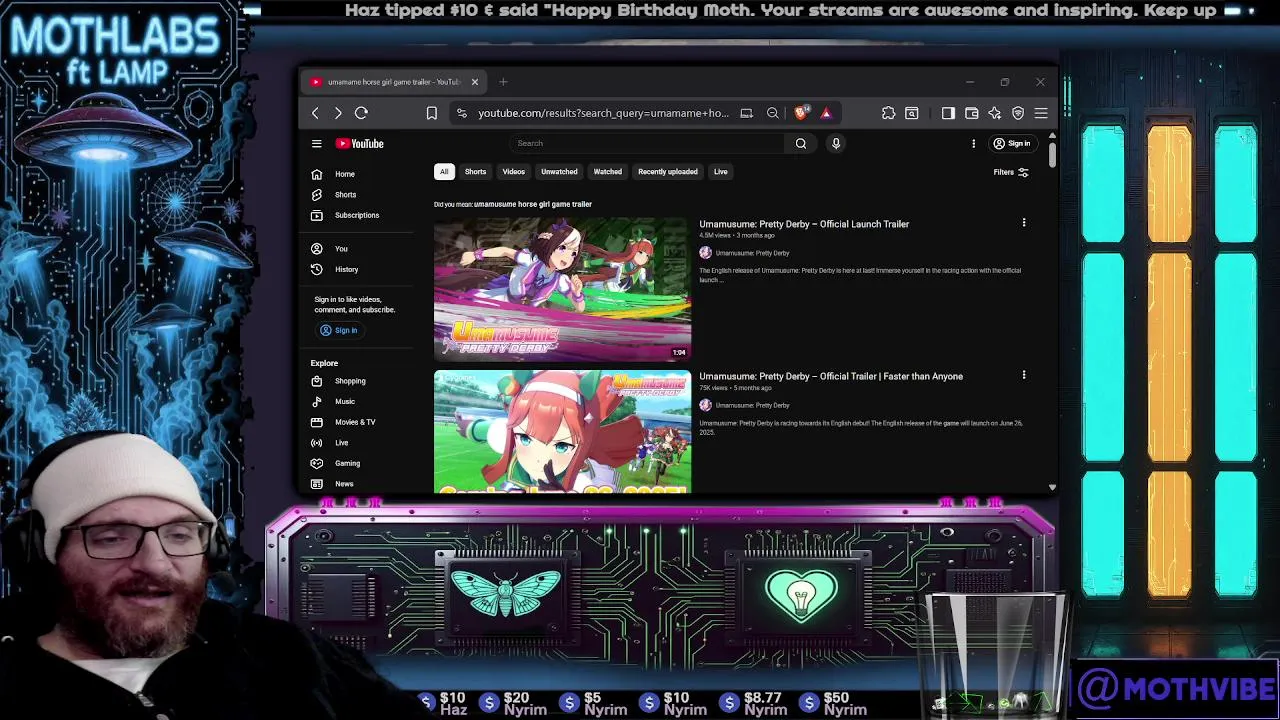
Task: Start voice search with microphone icon
Action: coord(836,144)
